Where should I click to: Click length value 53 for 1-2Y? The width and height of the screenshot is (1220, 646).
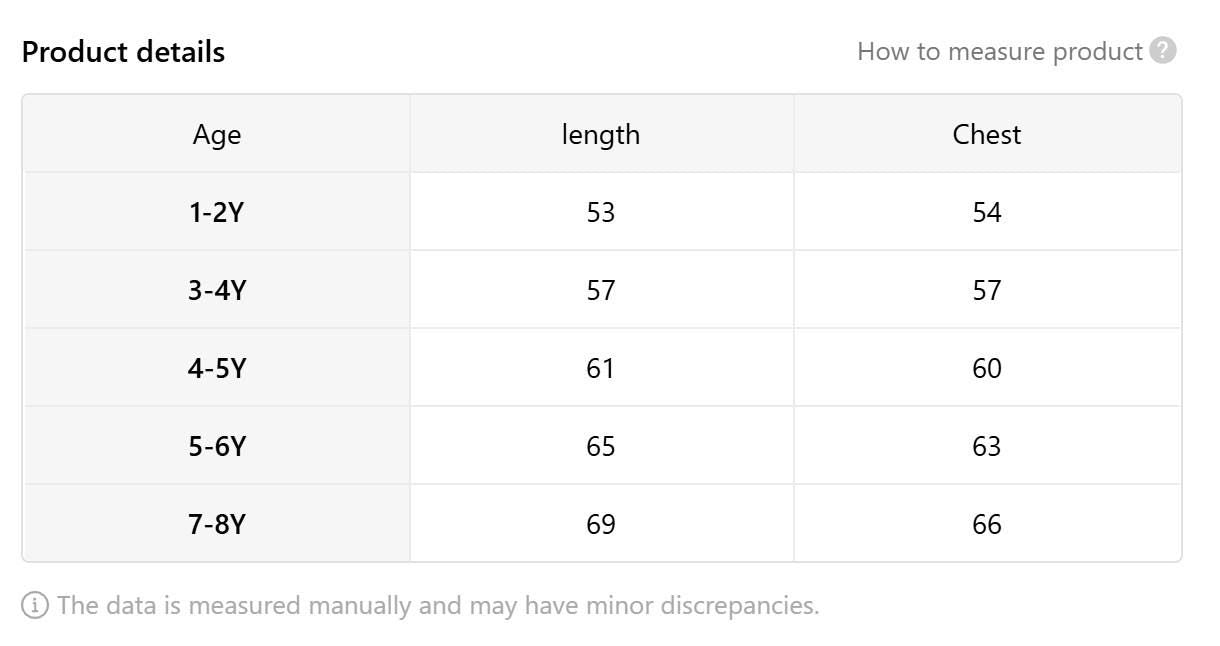[x=601, y=212]
